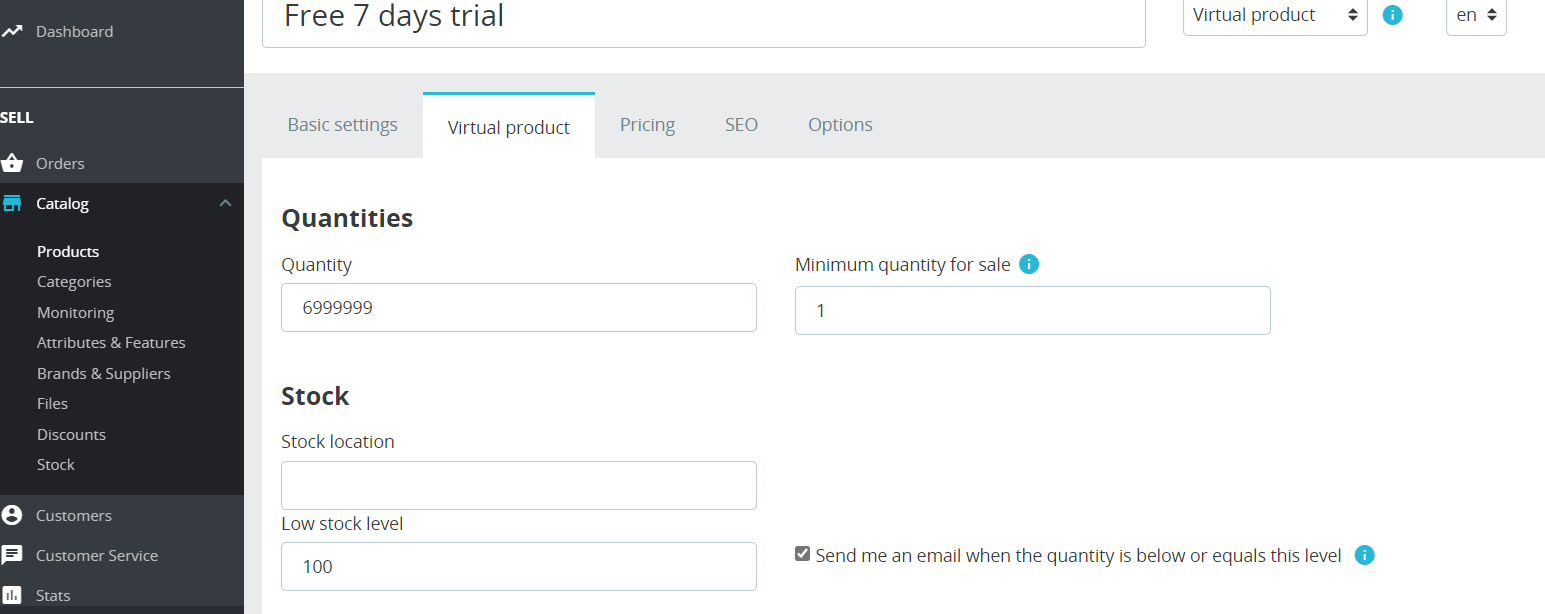The width and height of the screenshot is (1545, 614).
Task: Click the Dashboard trend icon
Action: pos(12,31)
